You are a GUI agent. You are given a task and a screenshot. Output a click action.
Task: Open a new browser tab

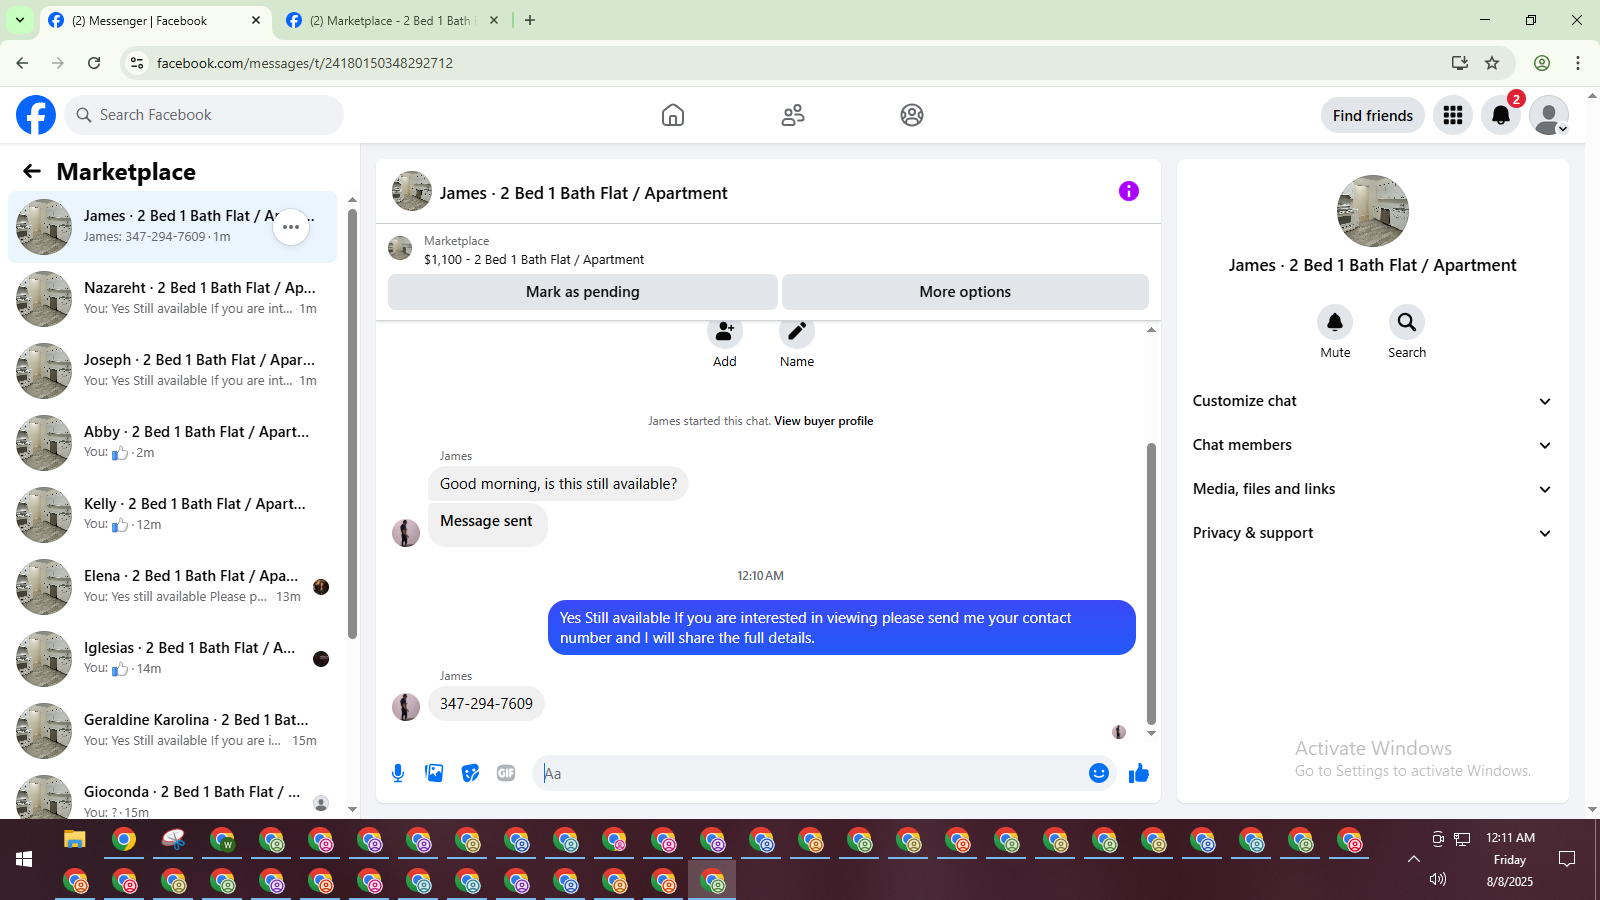530,20
